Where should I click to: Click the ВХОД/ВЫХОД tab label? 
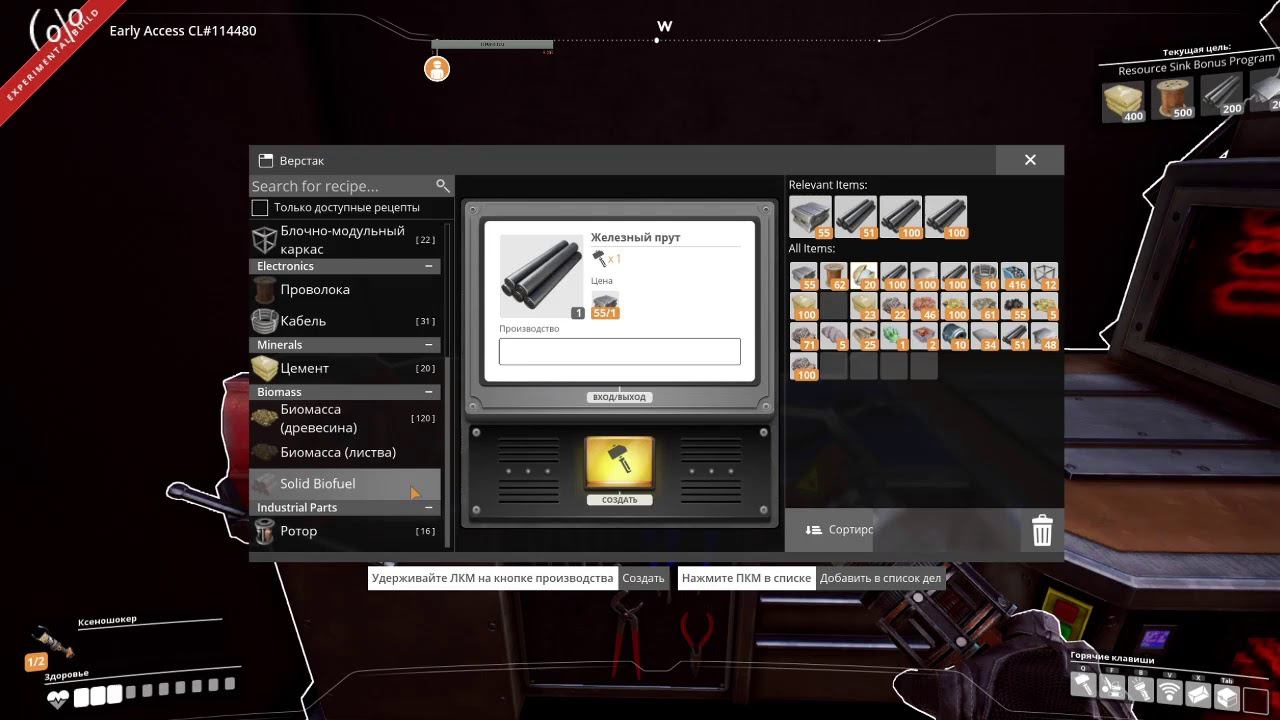click(620, 397)
